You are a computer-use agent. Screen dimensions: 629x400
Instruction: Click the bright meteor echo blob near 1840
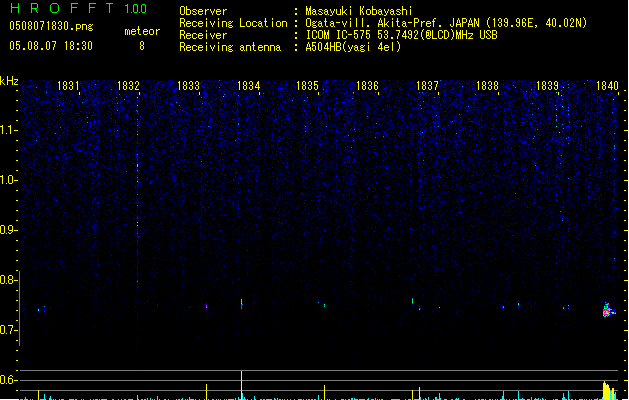(x=608, y=311)
